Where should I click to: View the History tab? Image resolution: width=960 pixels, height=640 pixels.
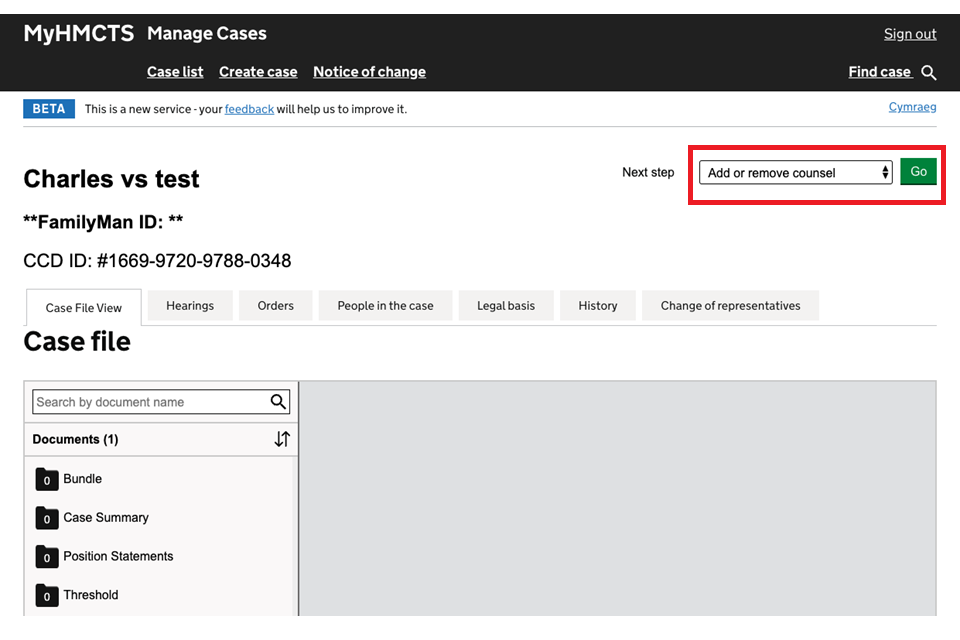(597, 306)
